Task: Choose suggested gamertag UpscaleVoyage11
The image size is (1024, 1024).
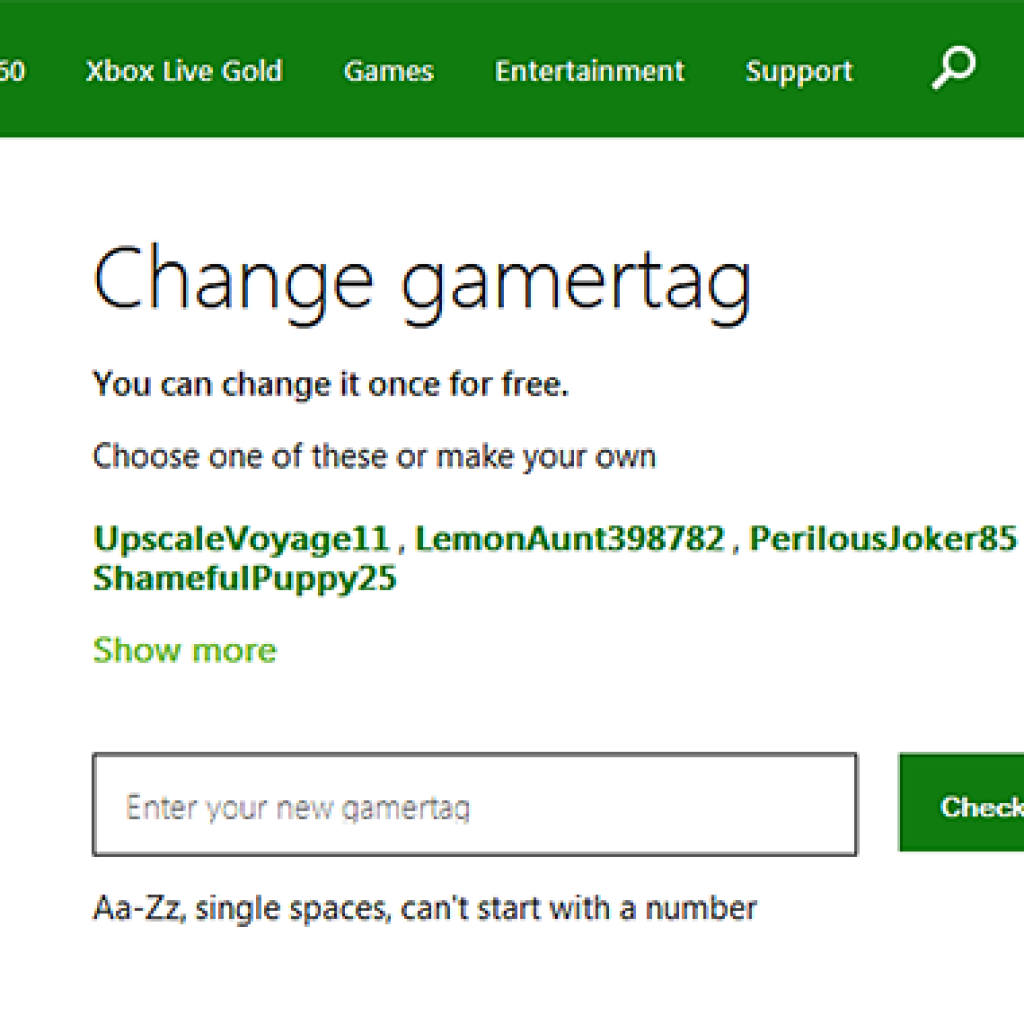Action: [240, 539]
